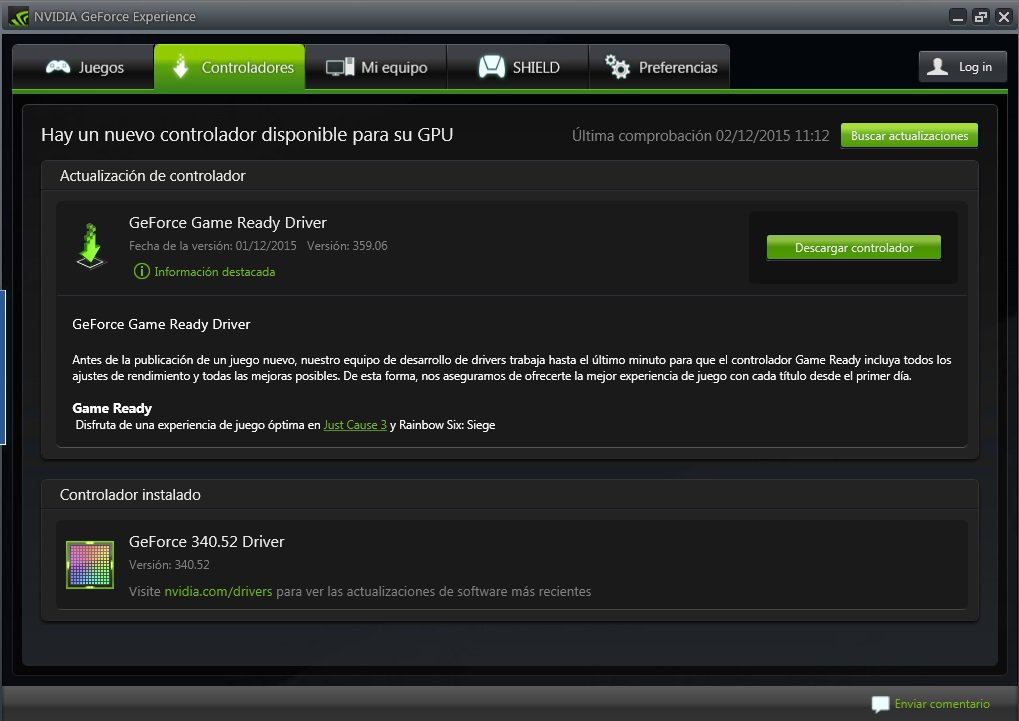Image resolution: width=1019 pixels, height=721 pixels.
Task: Click 'Rainbow Six: Siege' text
Action: (x=447, y=425)
